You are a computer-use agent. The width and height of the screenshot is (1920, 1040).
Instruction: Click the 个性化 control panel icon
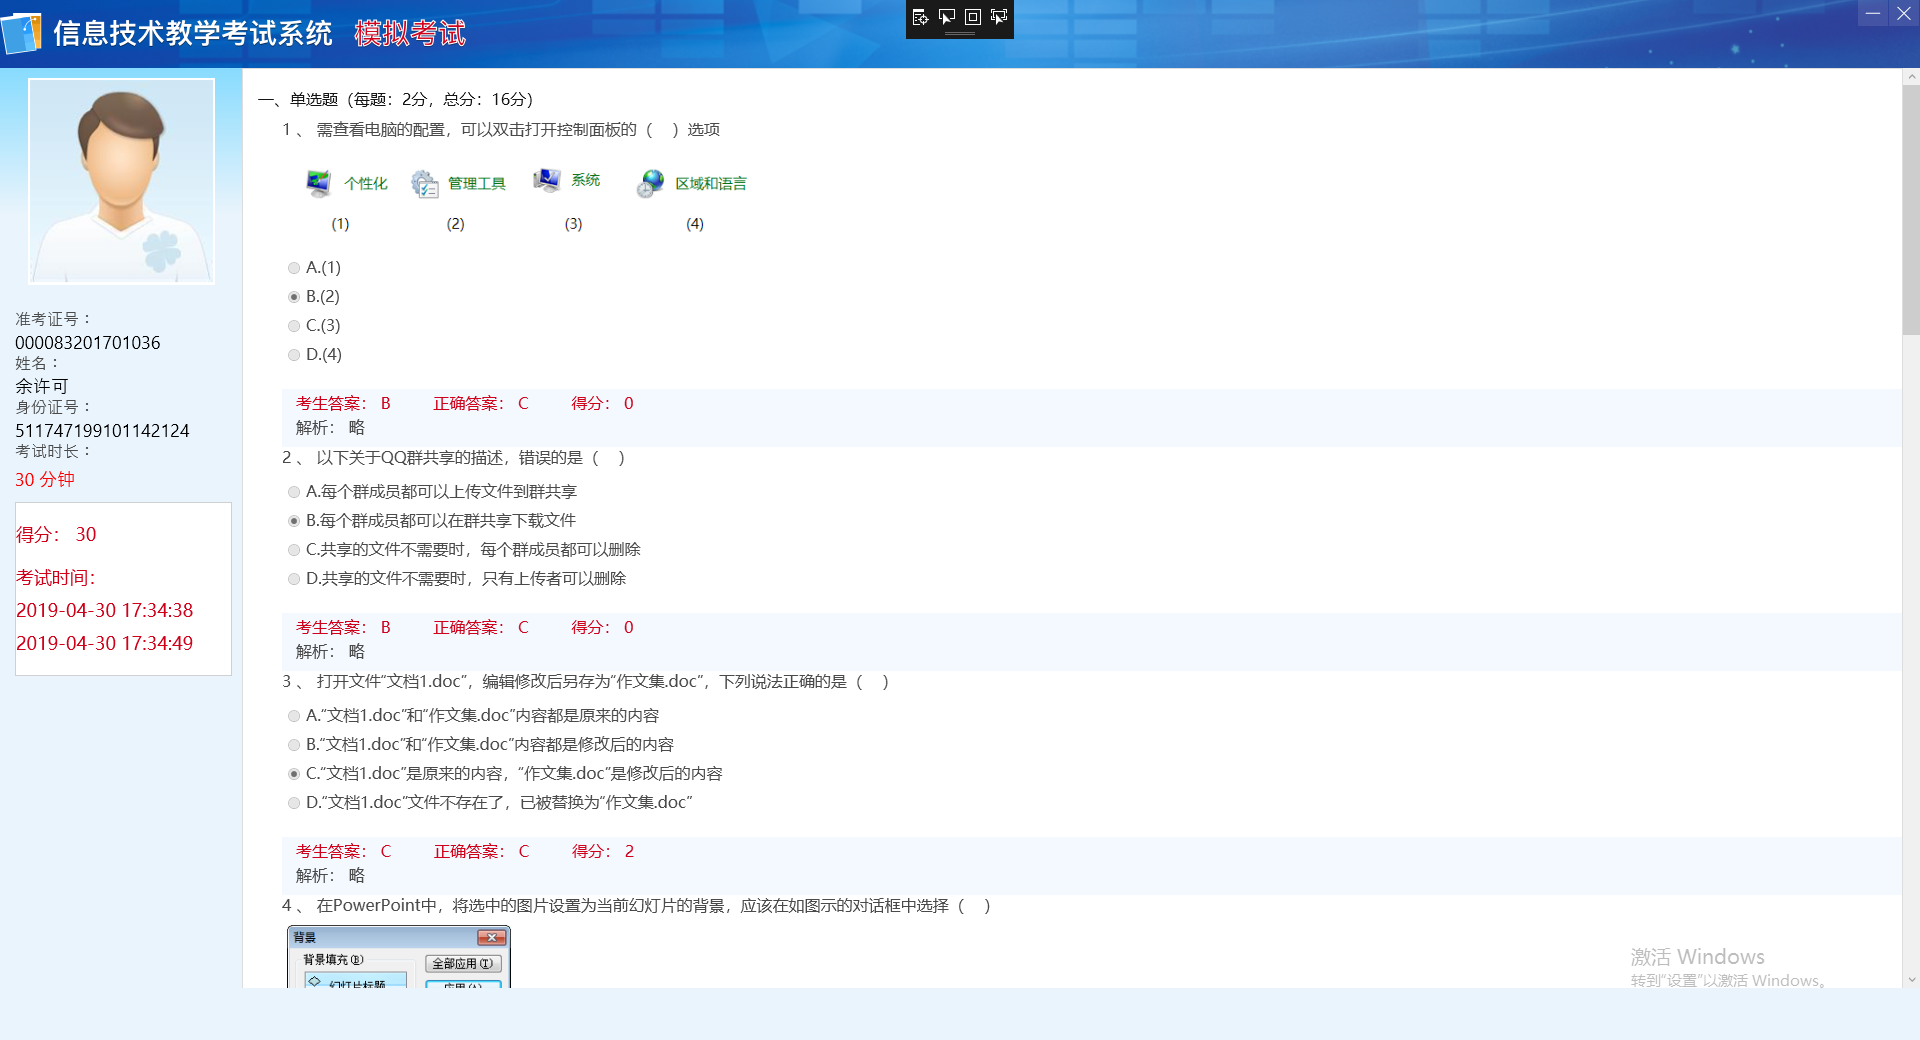[319, 183]
